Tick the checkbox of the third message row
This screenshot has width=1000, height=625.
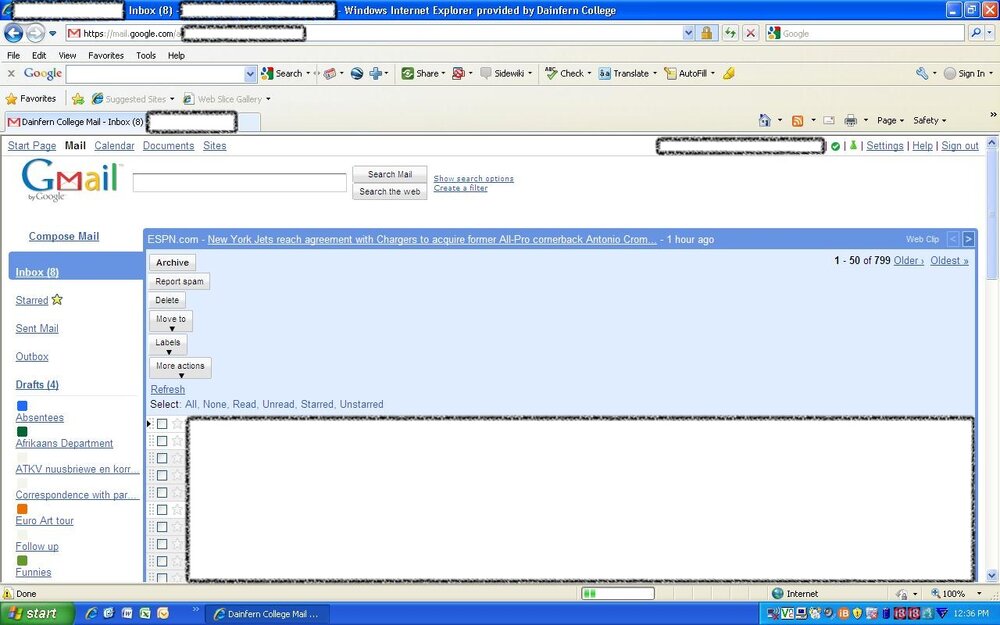pos(162,459)
